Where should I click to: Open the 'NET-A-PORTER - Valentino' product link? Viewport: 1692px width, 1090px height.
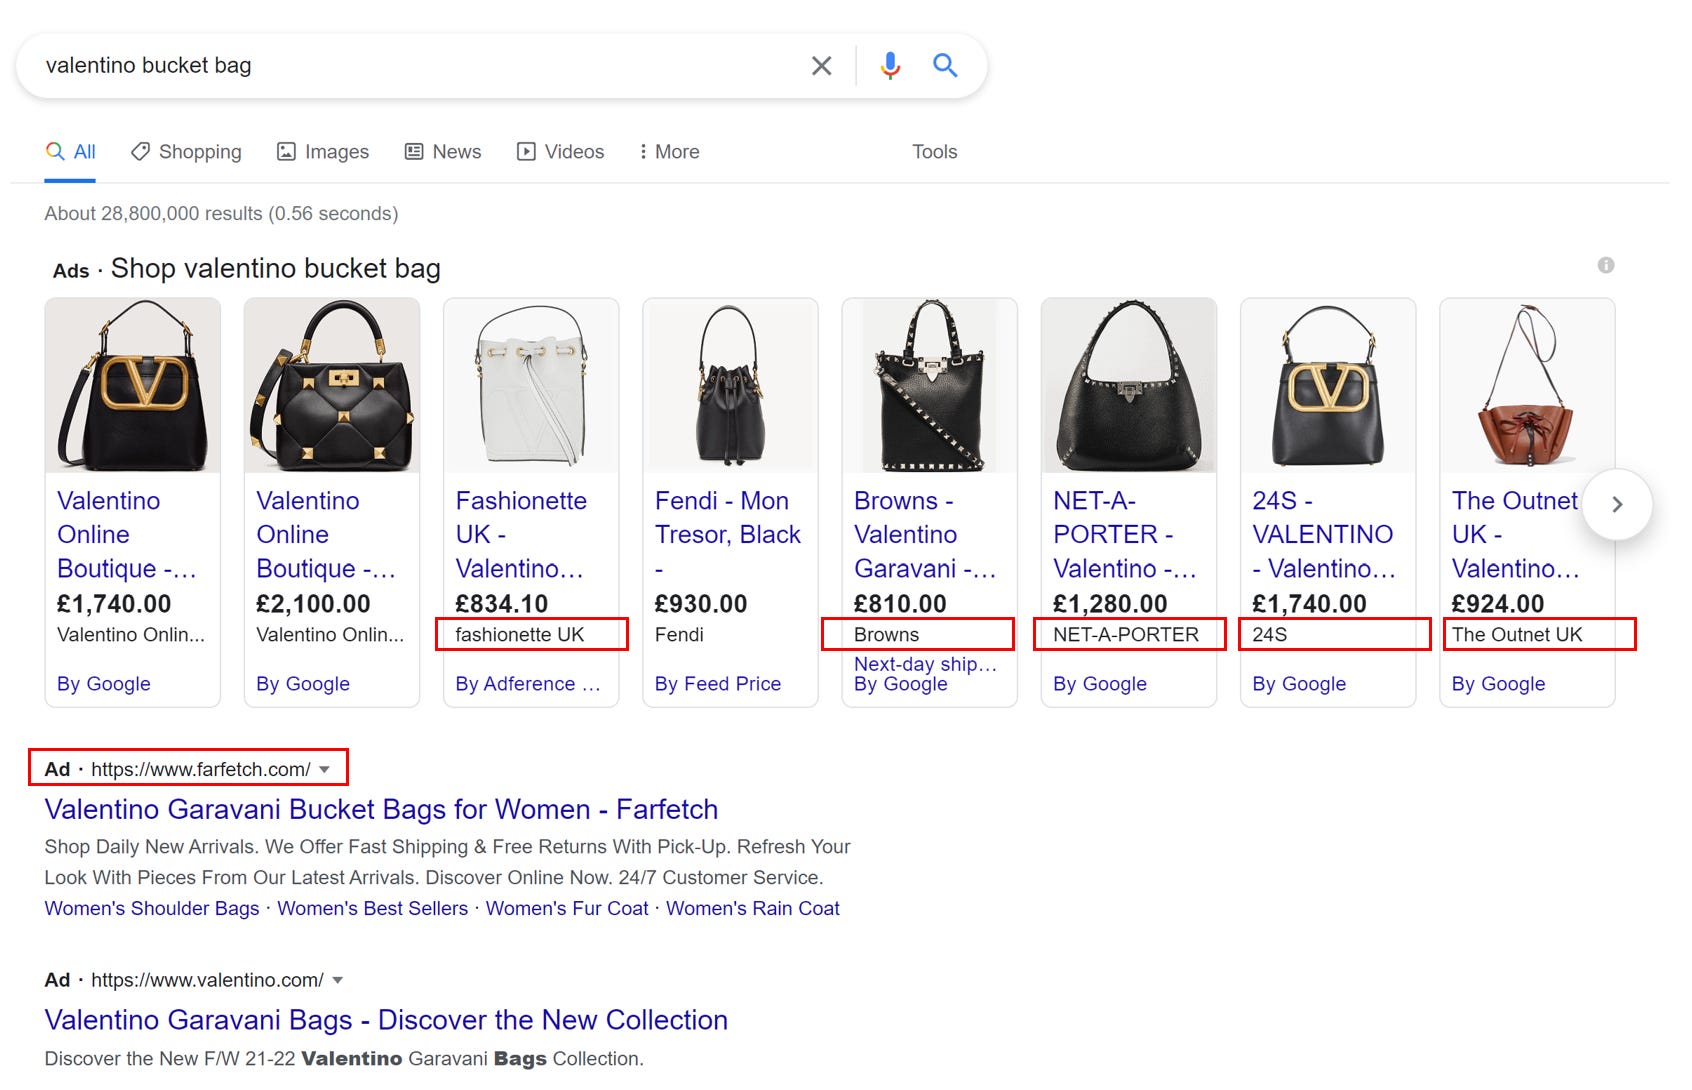[1125, 534]
